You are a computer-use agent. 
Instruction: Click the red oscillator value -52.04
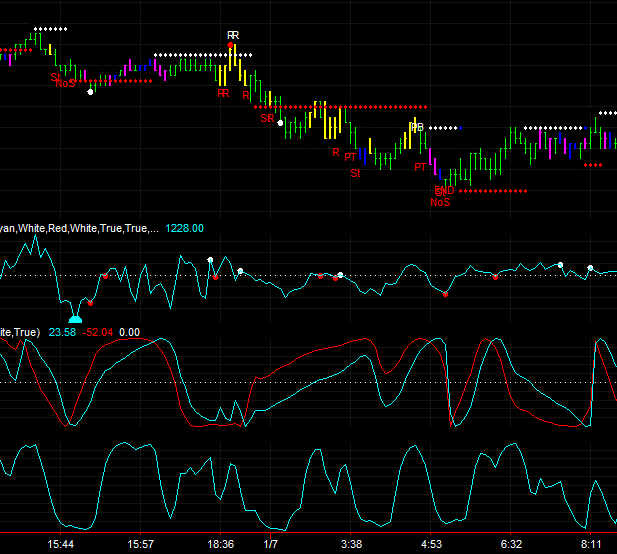click(98, 332)
